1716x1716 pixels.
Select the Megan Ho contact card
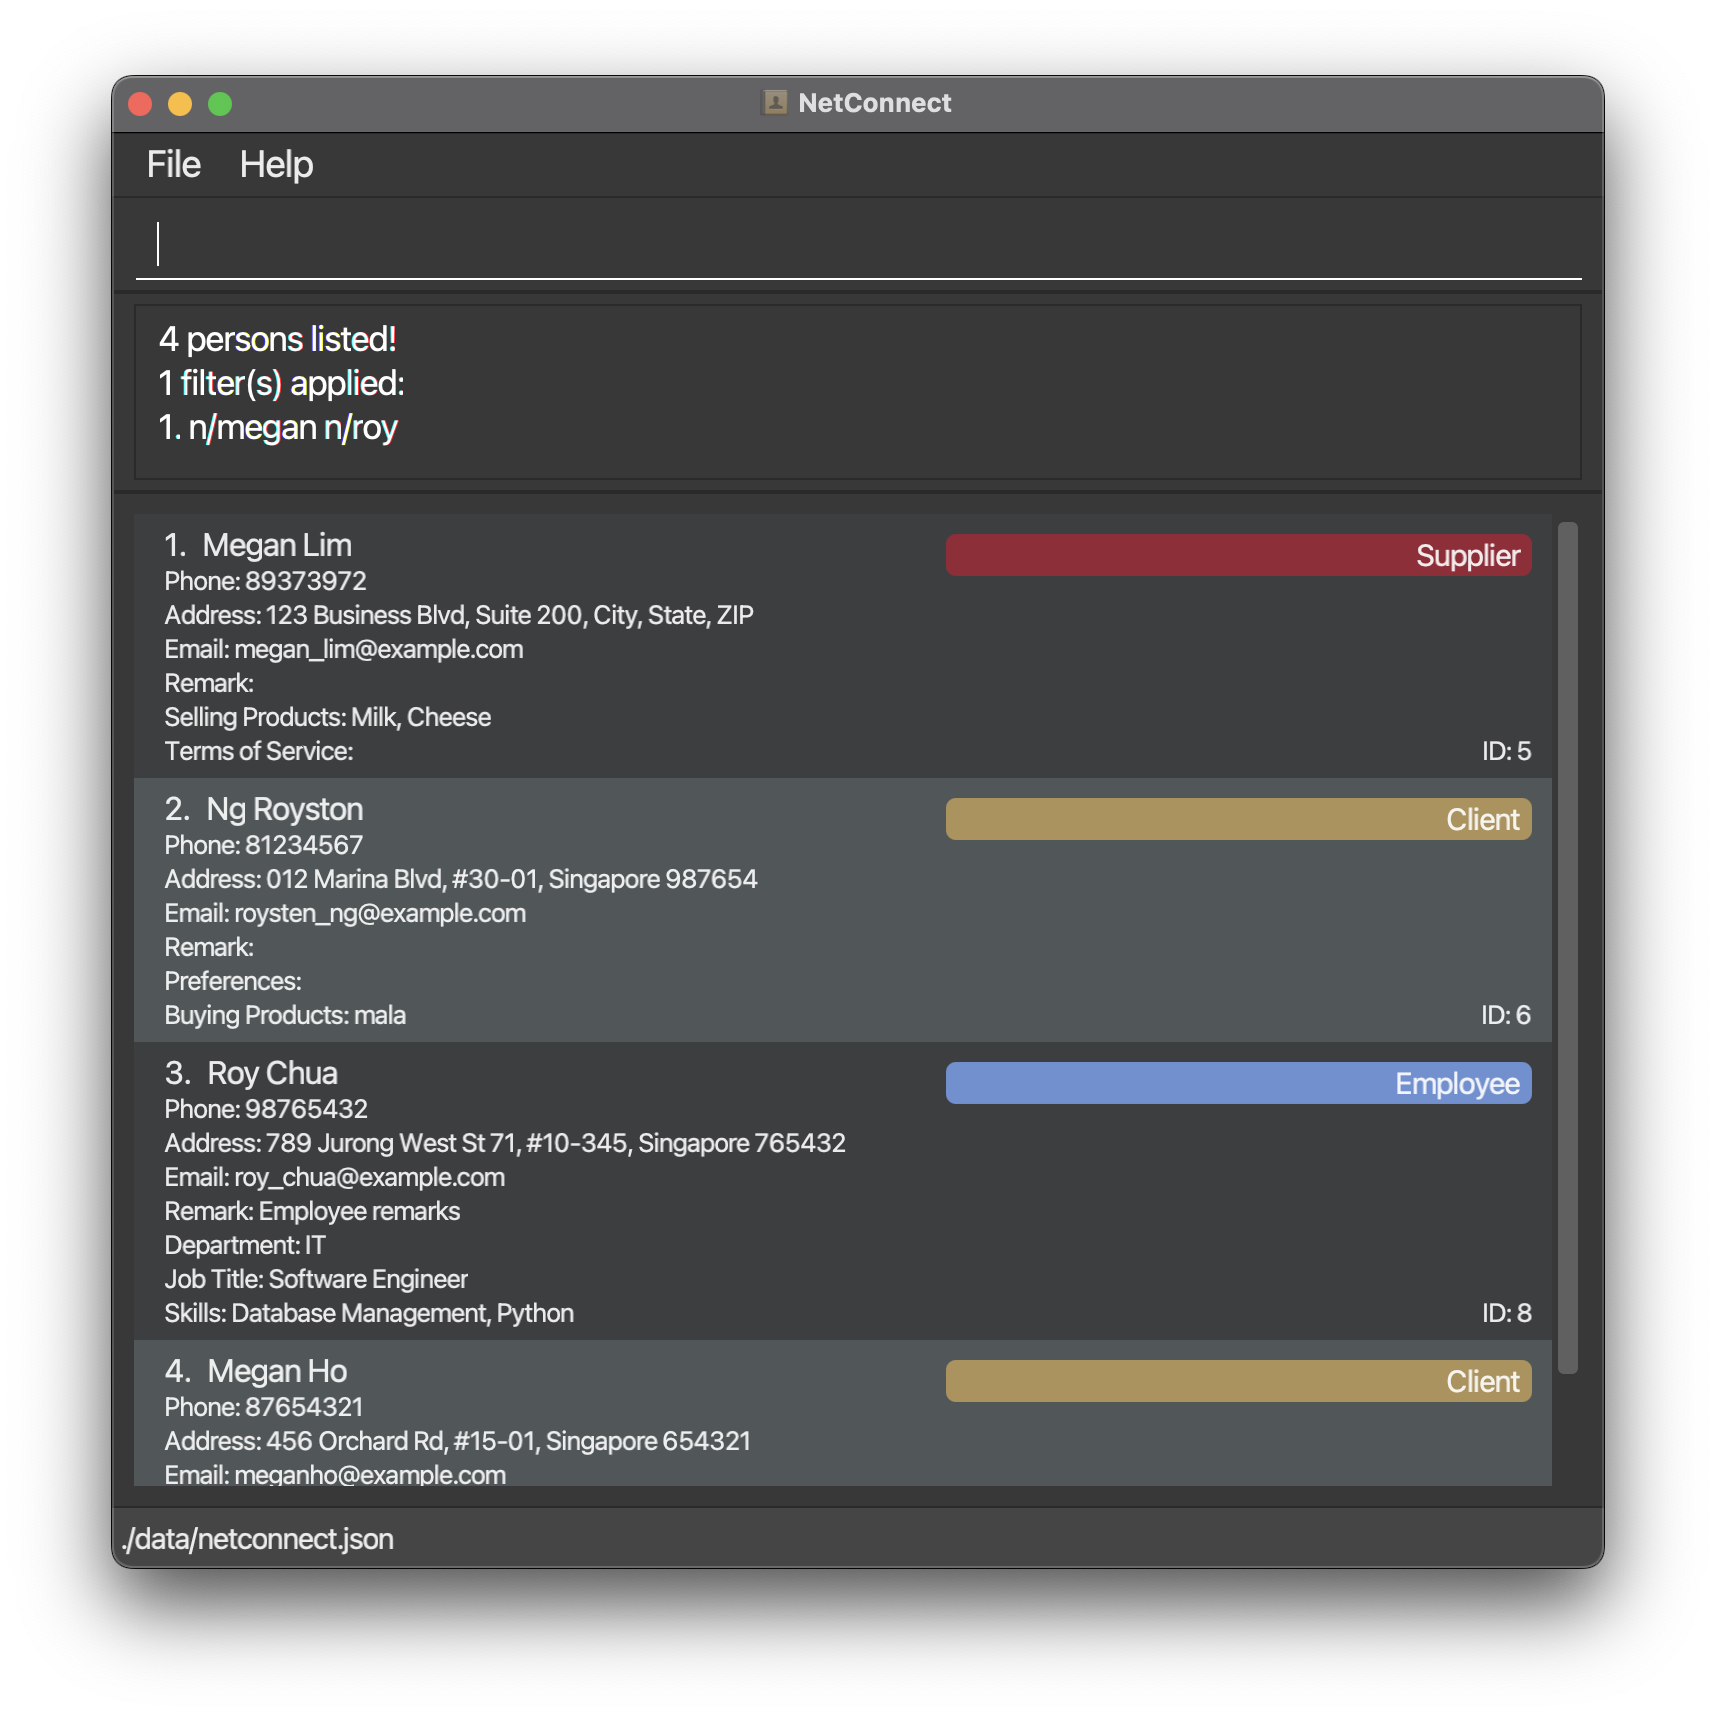click(842, 1413)
